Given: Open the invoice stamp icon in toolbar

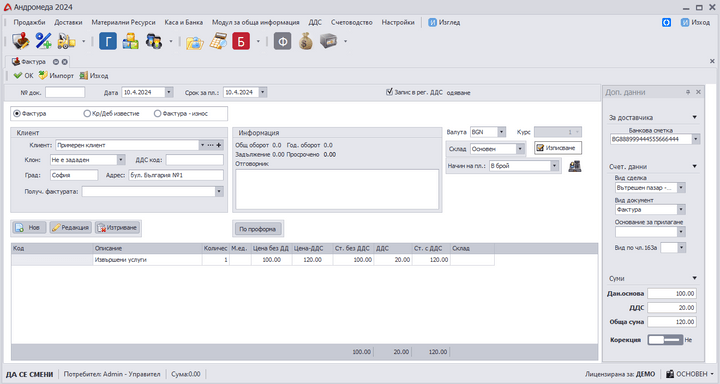Looking at the screenshot, I should pos(20,41).
